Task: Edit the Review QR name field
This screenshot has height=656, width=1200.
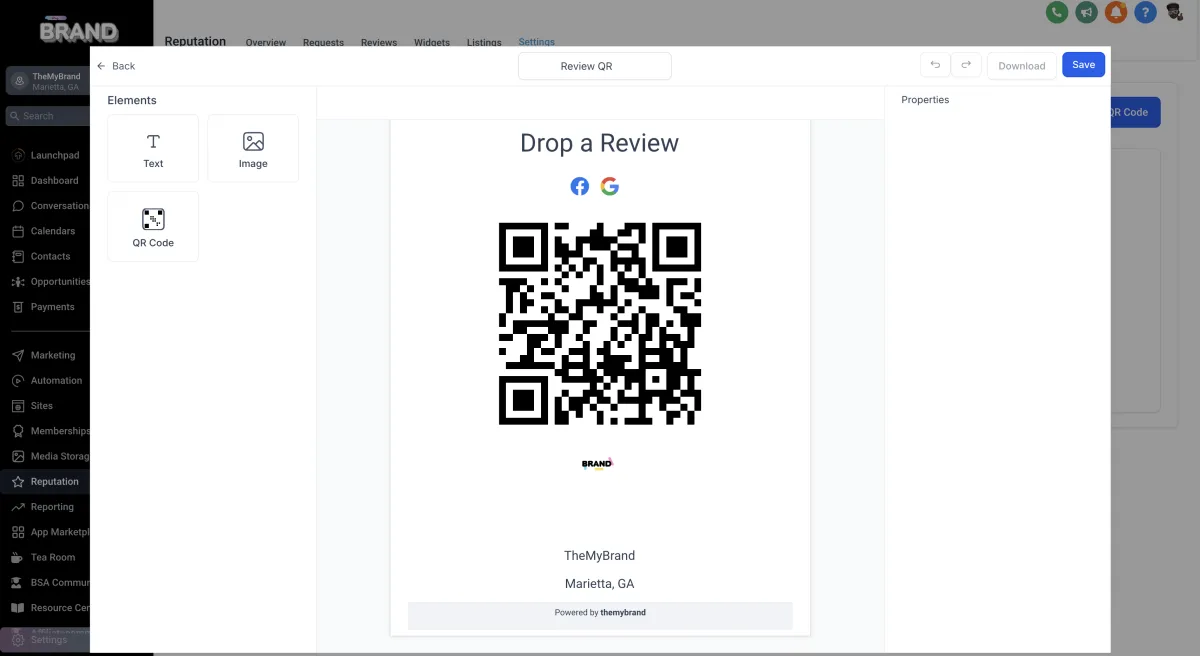Action: 595,66
